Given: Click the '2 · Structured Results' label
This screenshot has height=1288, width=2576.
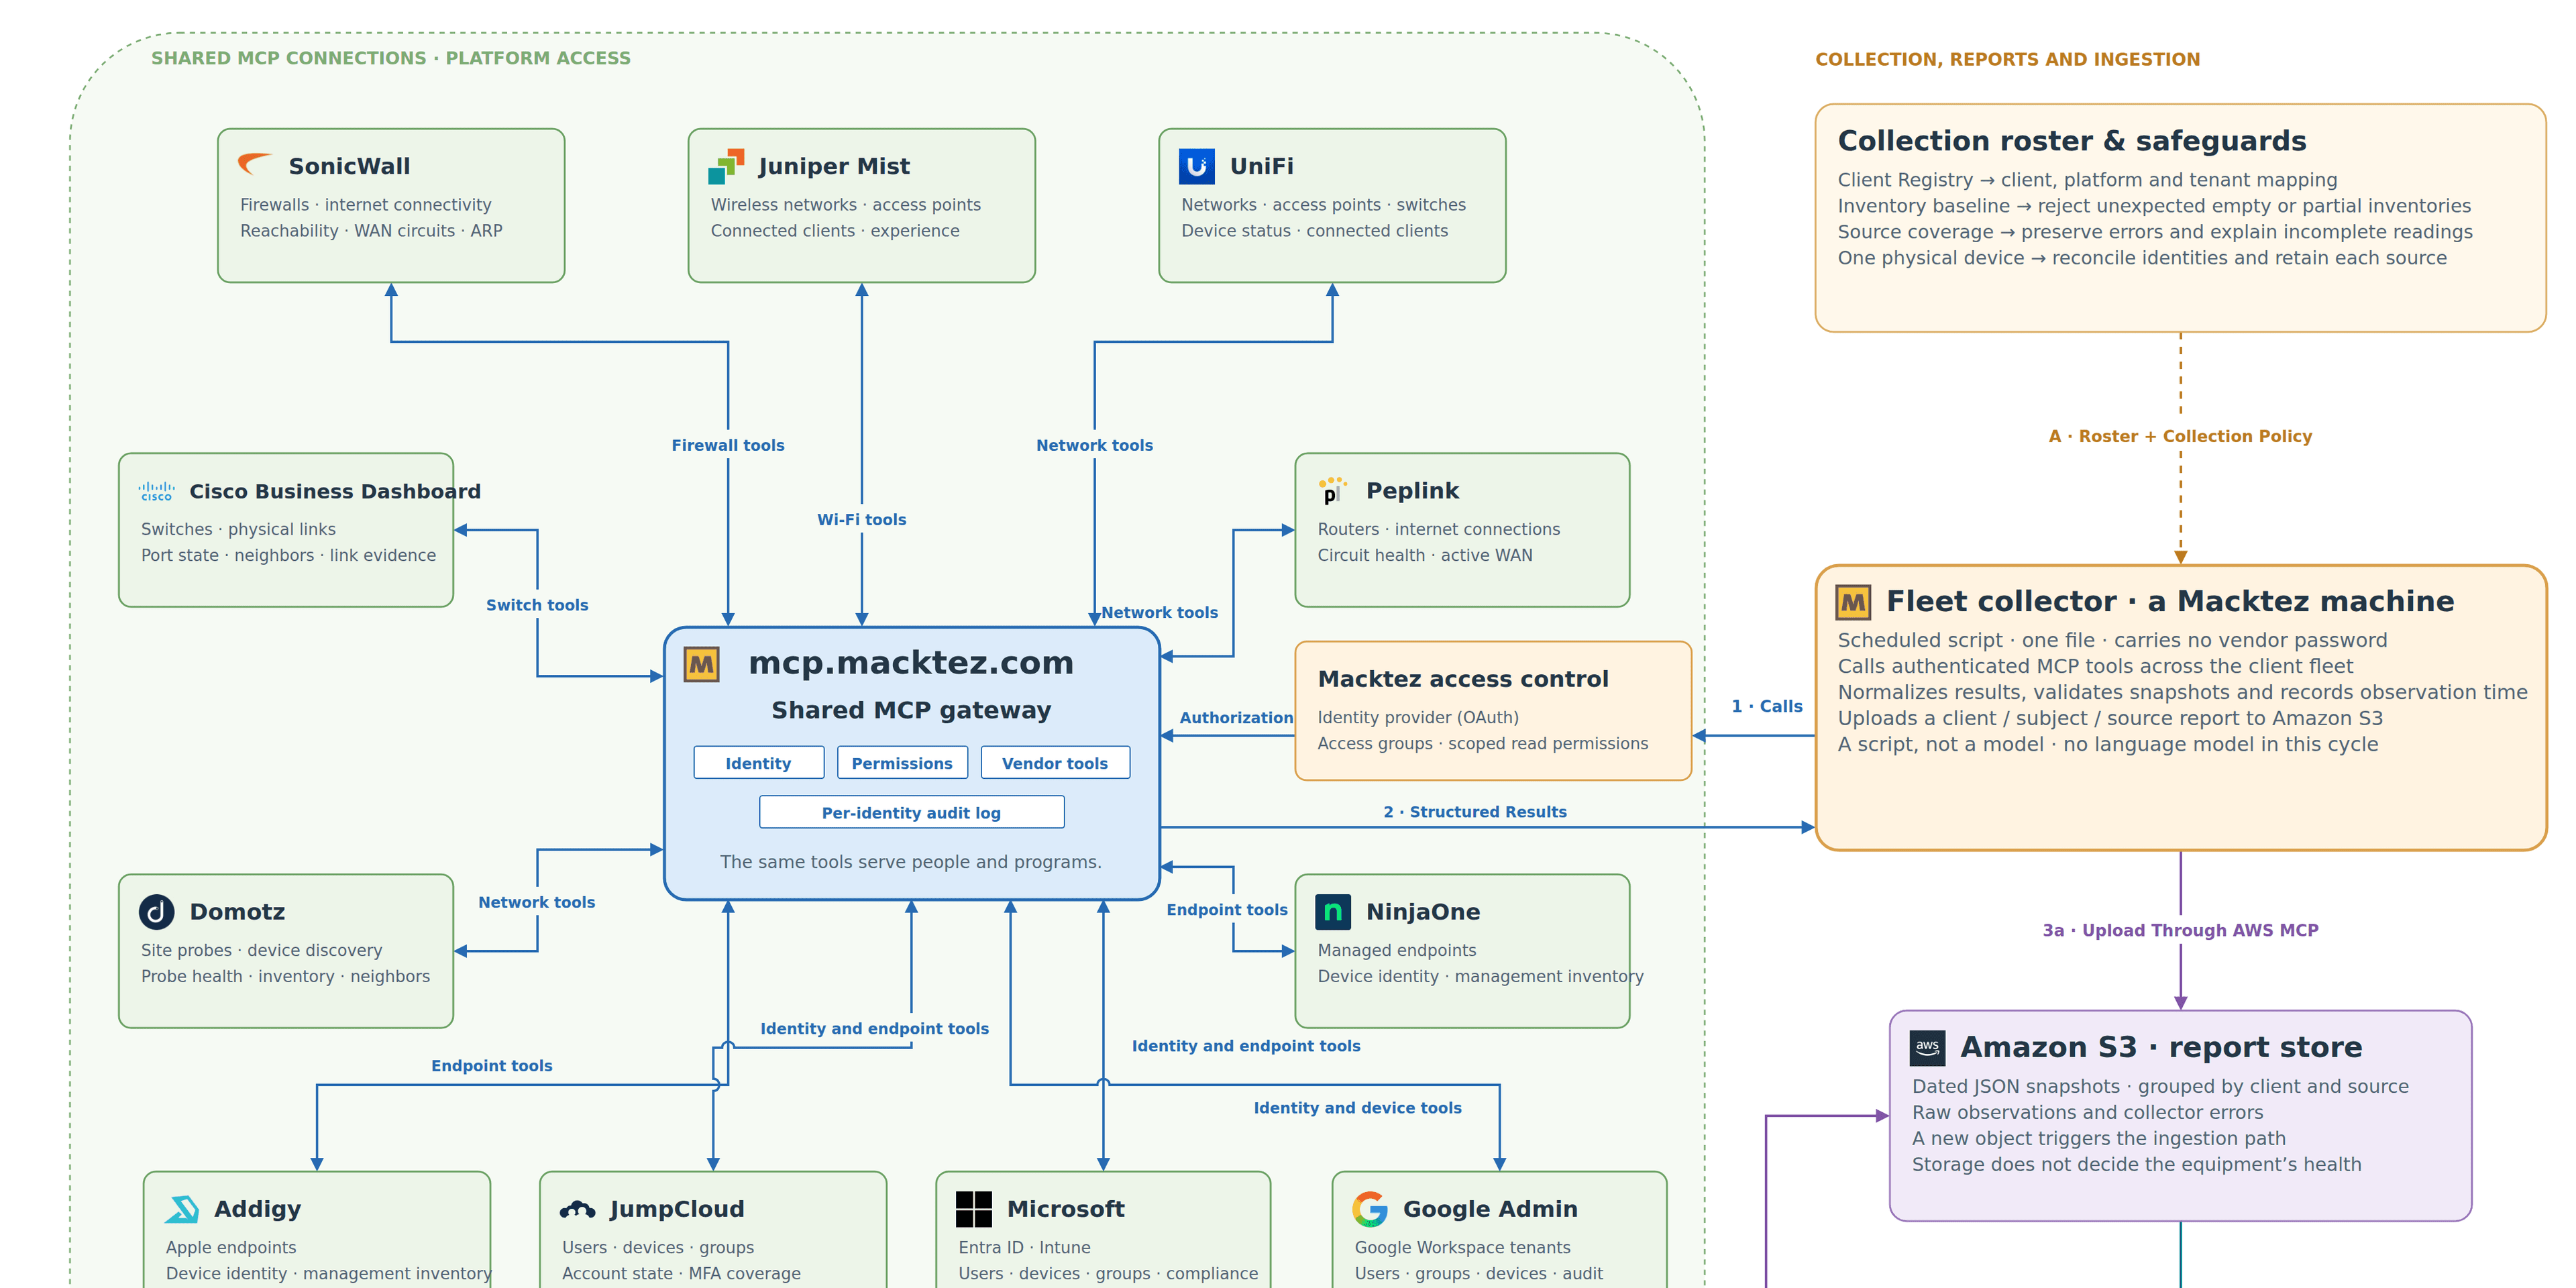Looking at the screenshot, I should click(1475, 812).
